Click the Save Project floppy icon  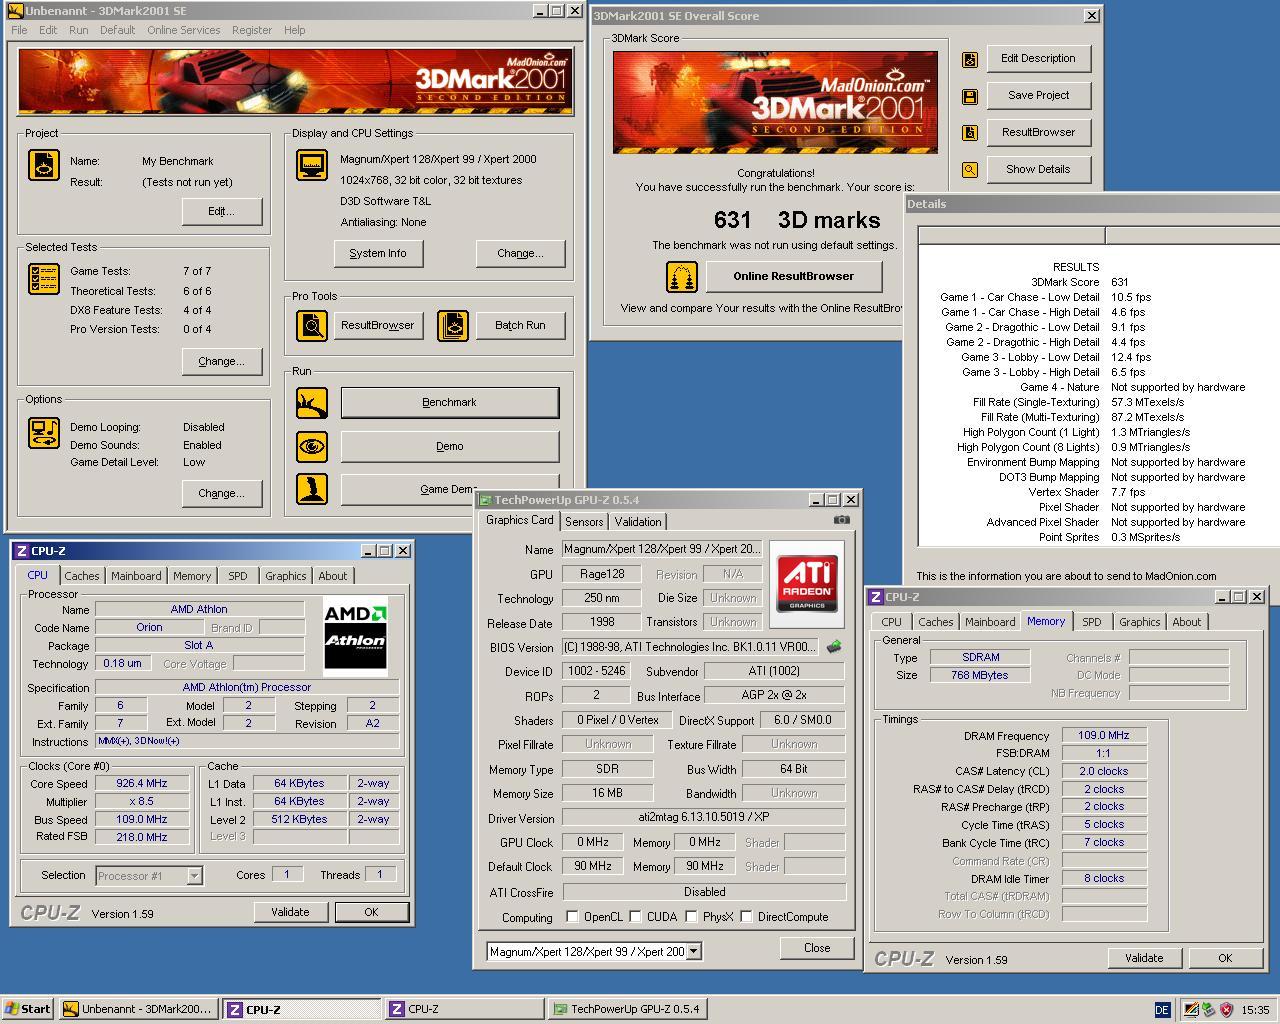pos(969,96)
